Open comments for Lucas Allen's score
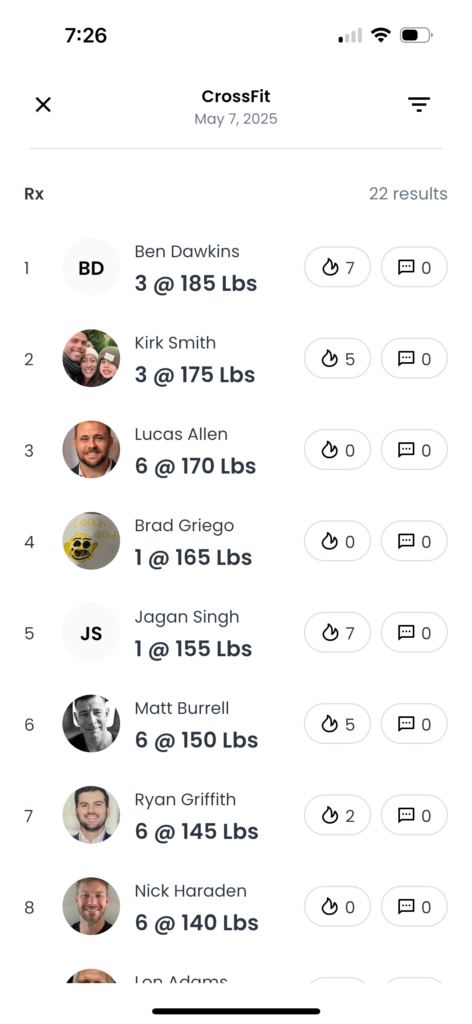Viewport: 472px width, 1024px height. 415,450
